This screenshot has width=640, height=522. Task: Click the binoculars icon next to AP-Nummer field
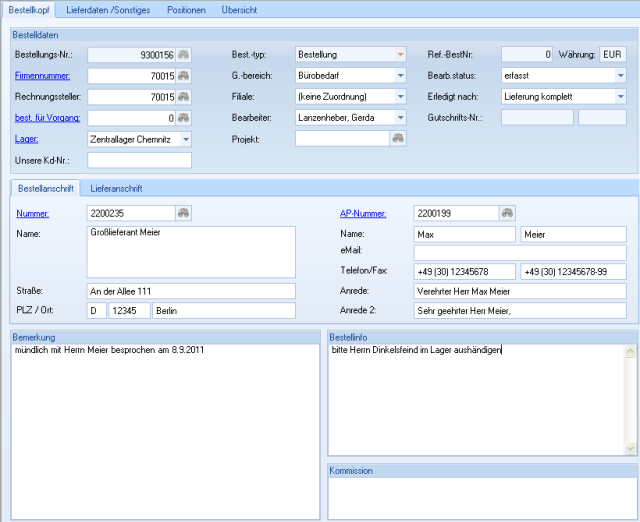point(508,213)
